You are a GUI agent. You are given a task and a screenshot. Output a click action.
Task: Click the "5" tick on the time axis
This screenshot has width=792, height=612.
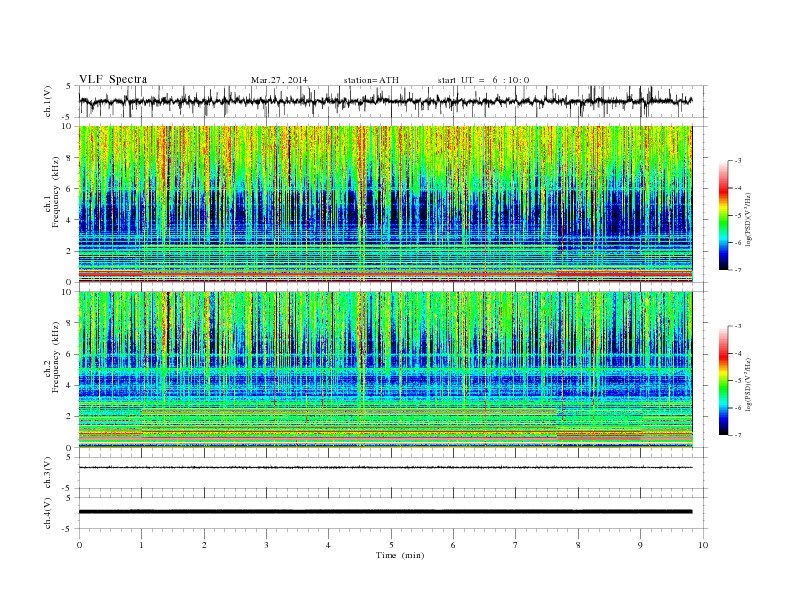click(x=391, y=545)
